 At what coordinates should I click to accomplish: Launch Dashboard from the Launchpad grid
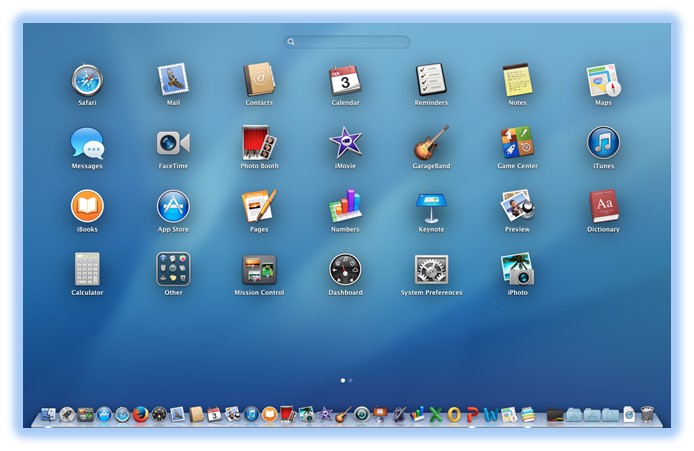coord(345,269)
